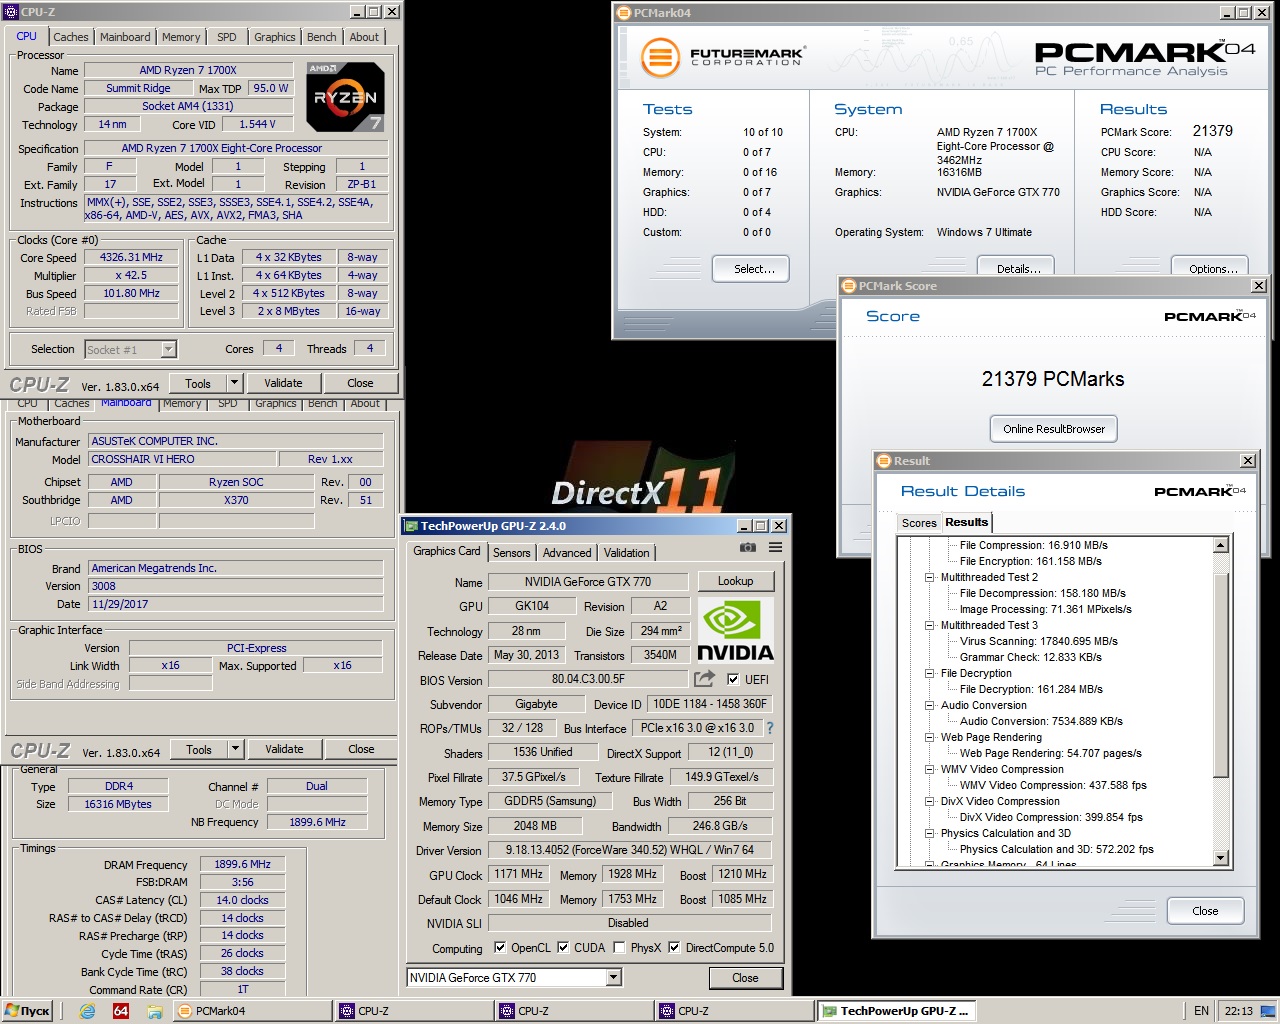The width and height of the screenshot is (1280, 1024).
Task: Open the GPU-Z hamburger menu icon
Action: tap(775, 547)
